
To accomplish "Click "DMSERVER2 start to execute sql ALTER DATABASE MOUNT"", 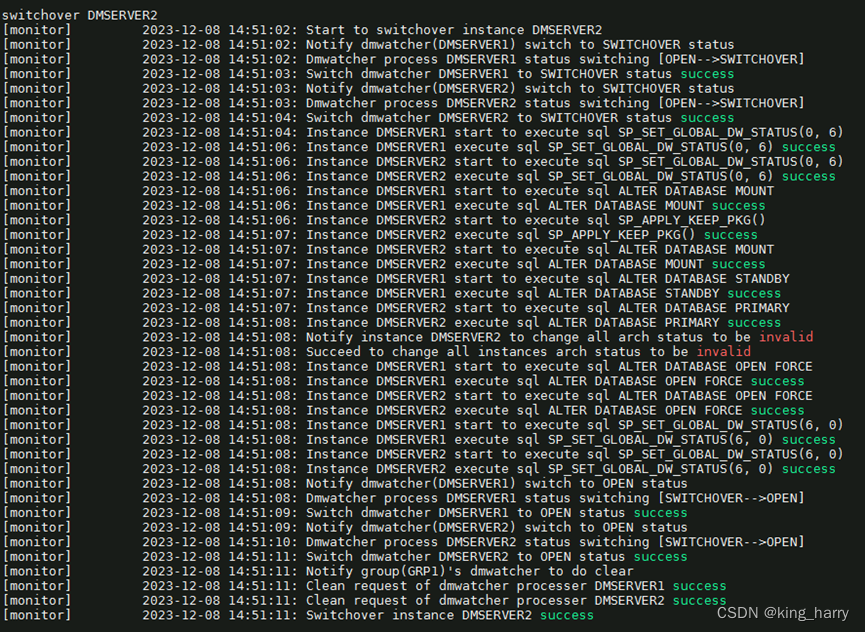I will (x=575, y=249).
